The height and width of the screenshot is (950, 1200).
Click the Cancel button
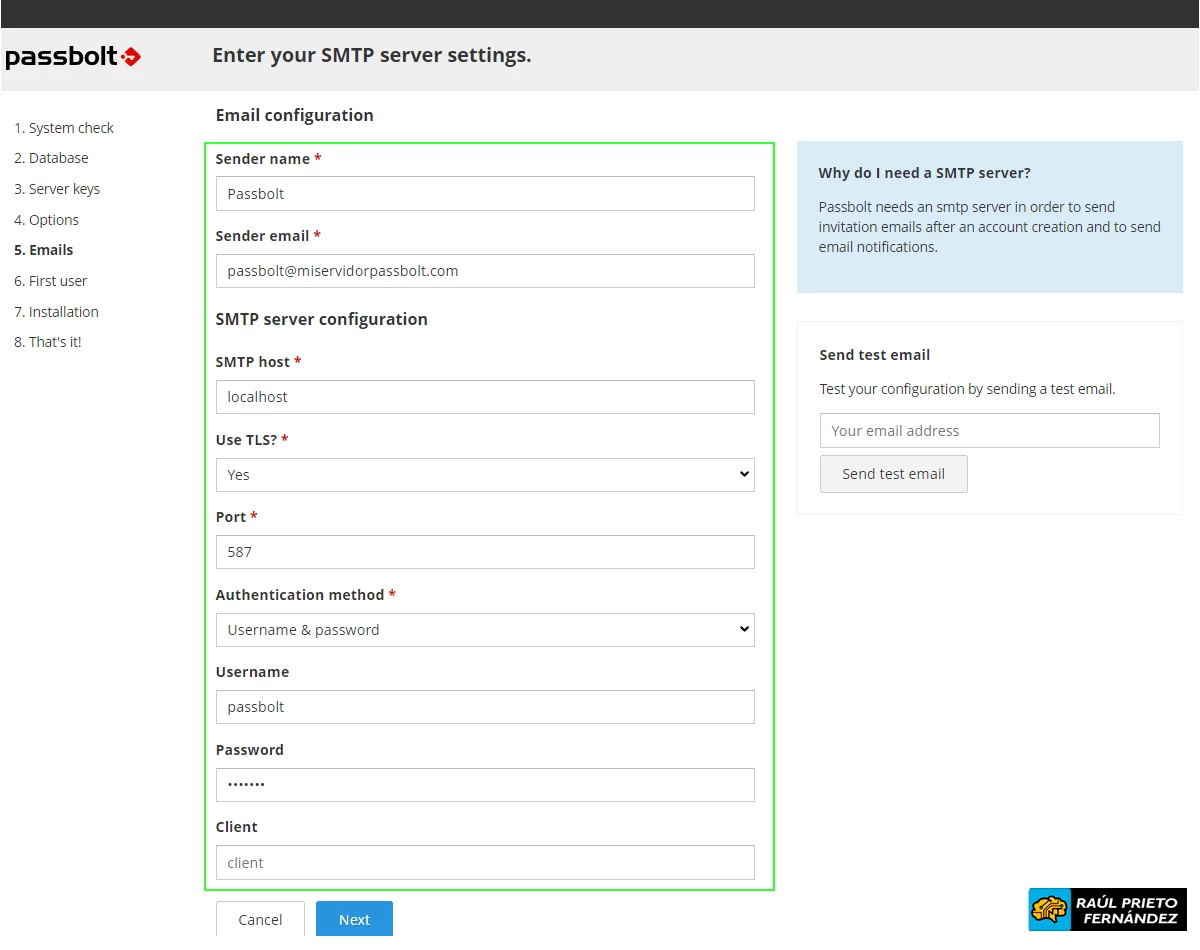pyautogui.click(x=260, y=919)
